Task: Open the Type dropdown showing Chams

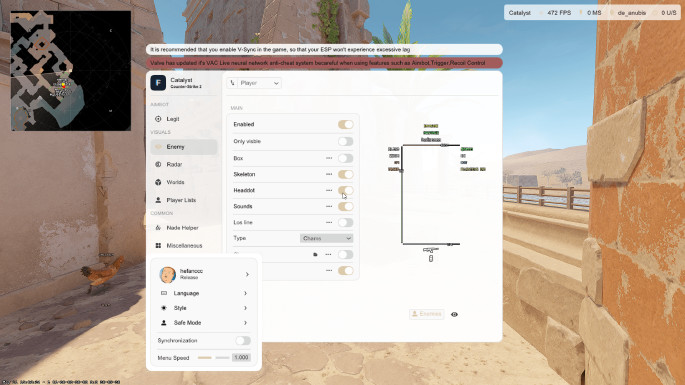Action: coord(326,238)
